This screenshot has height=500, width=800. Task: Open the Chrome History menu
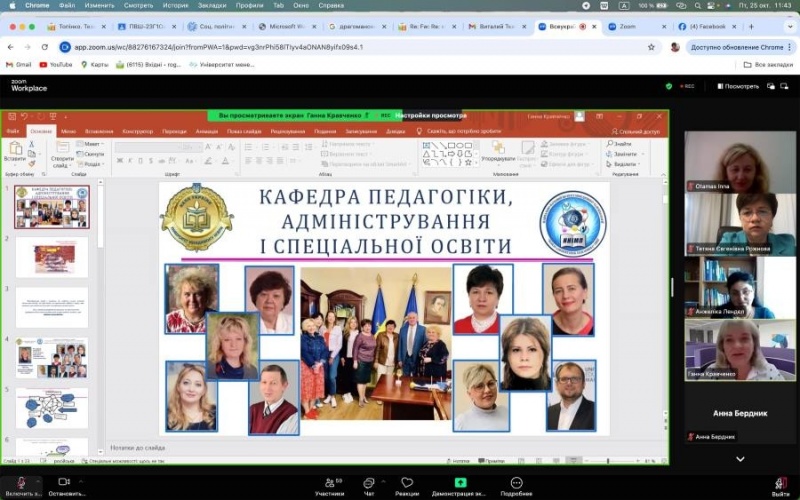pyautogui.click(x=175, y=5)
